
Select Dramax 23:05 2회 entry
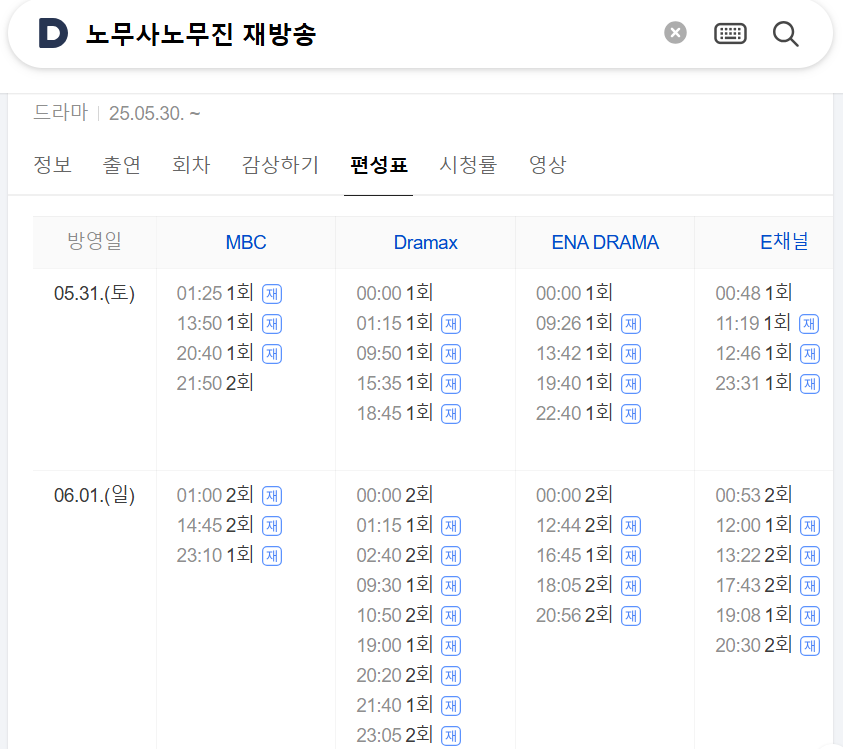pyautogui.click(x=395, y=735)
